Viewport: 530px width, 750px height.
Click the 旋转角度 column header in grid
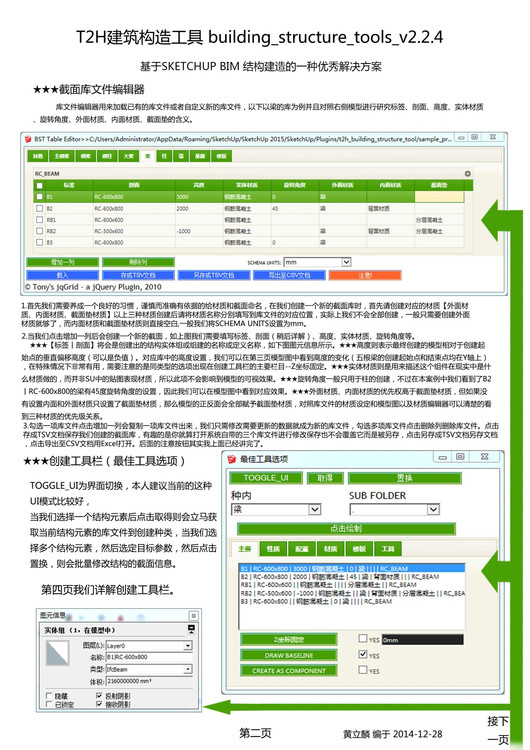295,185
